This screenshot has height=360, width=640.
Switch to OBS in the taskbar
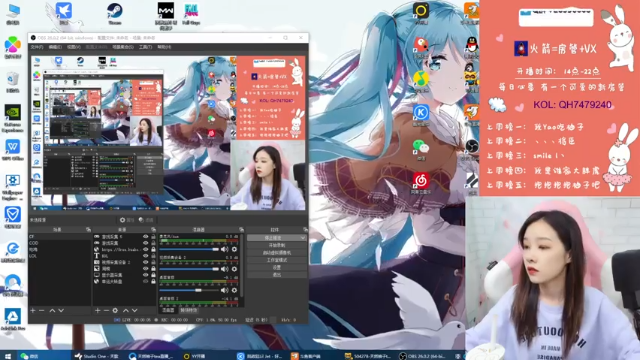click(422, 356)
